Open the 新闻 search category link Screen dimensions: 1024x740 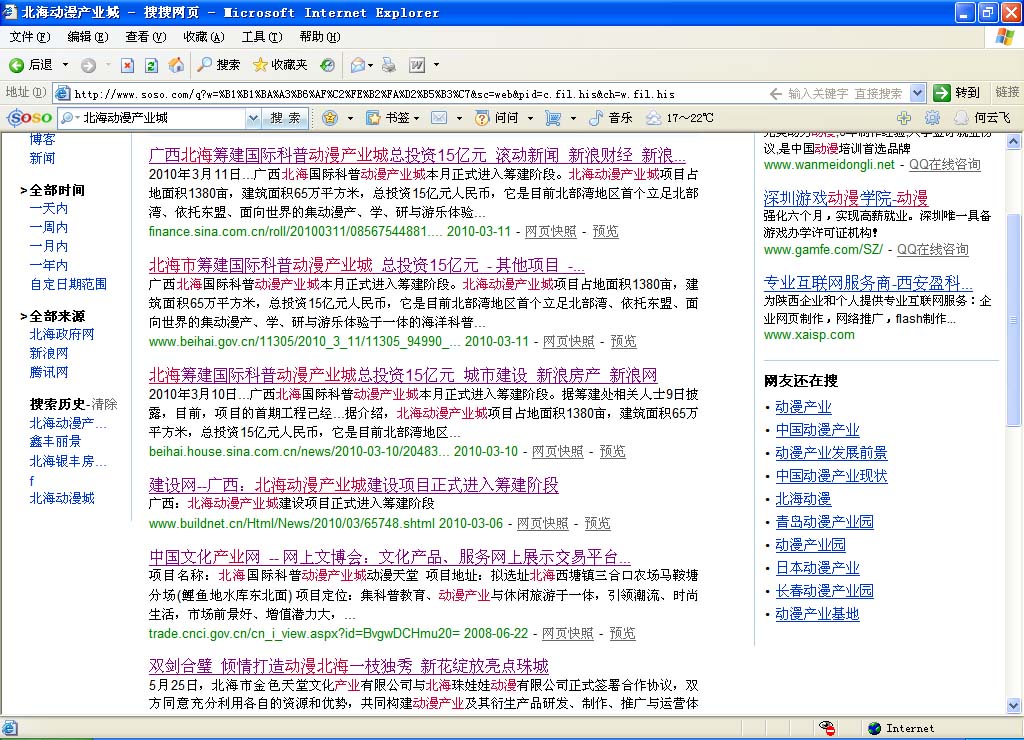pyautogui.click(x=42, y=158)
